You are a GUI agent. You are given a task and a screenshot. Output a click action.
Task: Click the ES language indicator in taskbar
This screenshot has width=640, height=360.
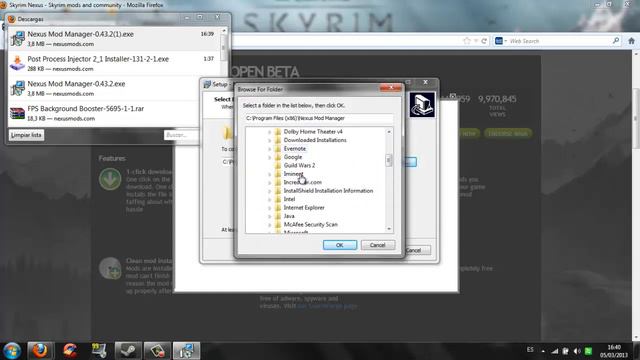[530, 350]
